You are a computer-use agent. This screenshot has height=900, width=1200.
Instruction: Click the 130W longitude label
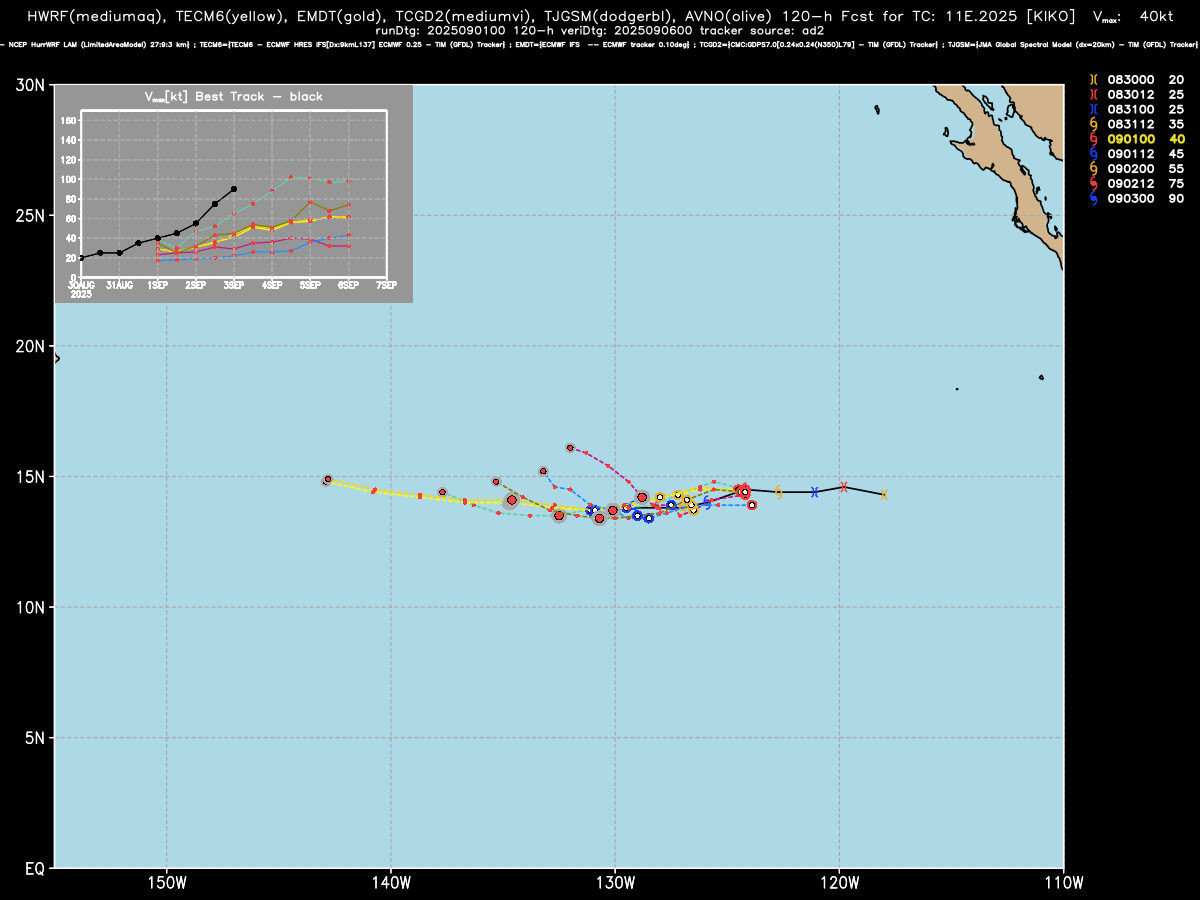point(615,881)
